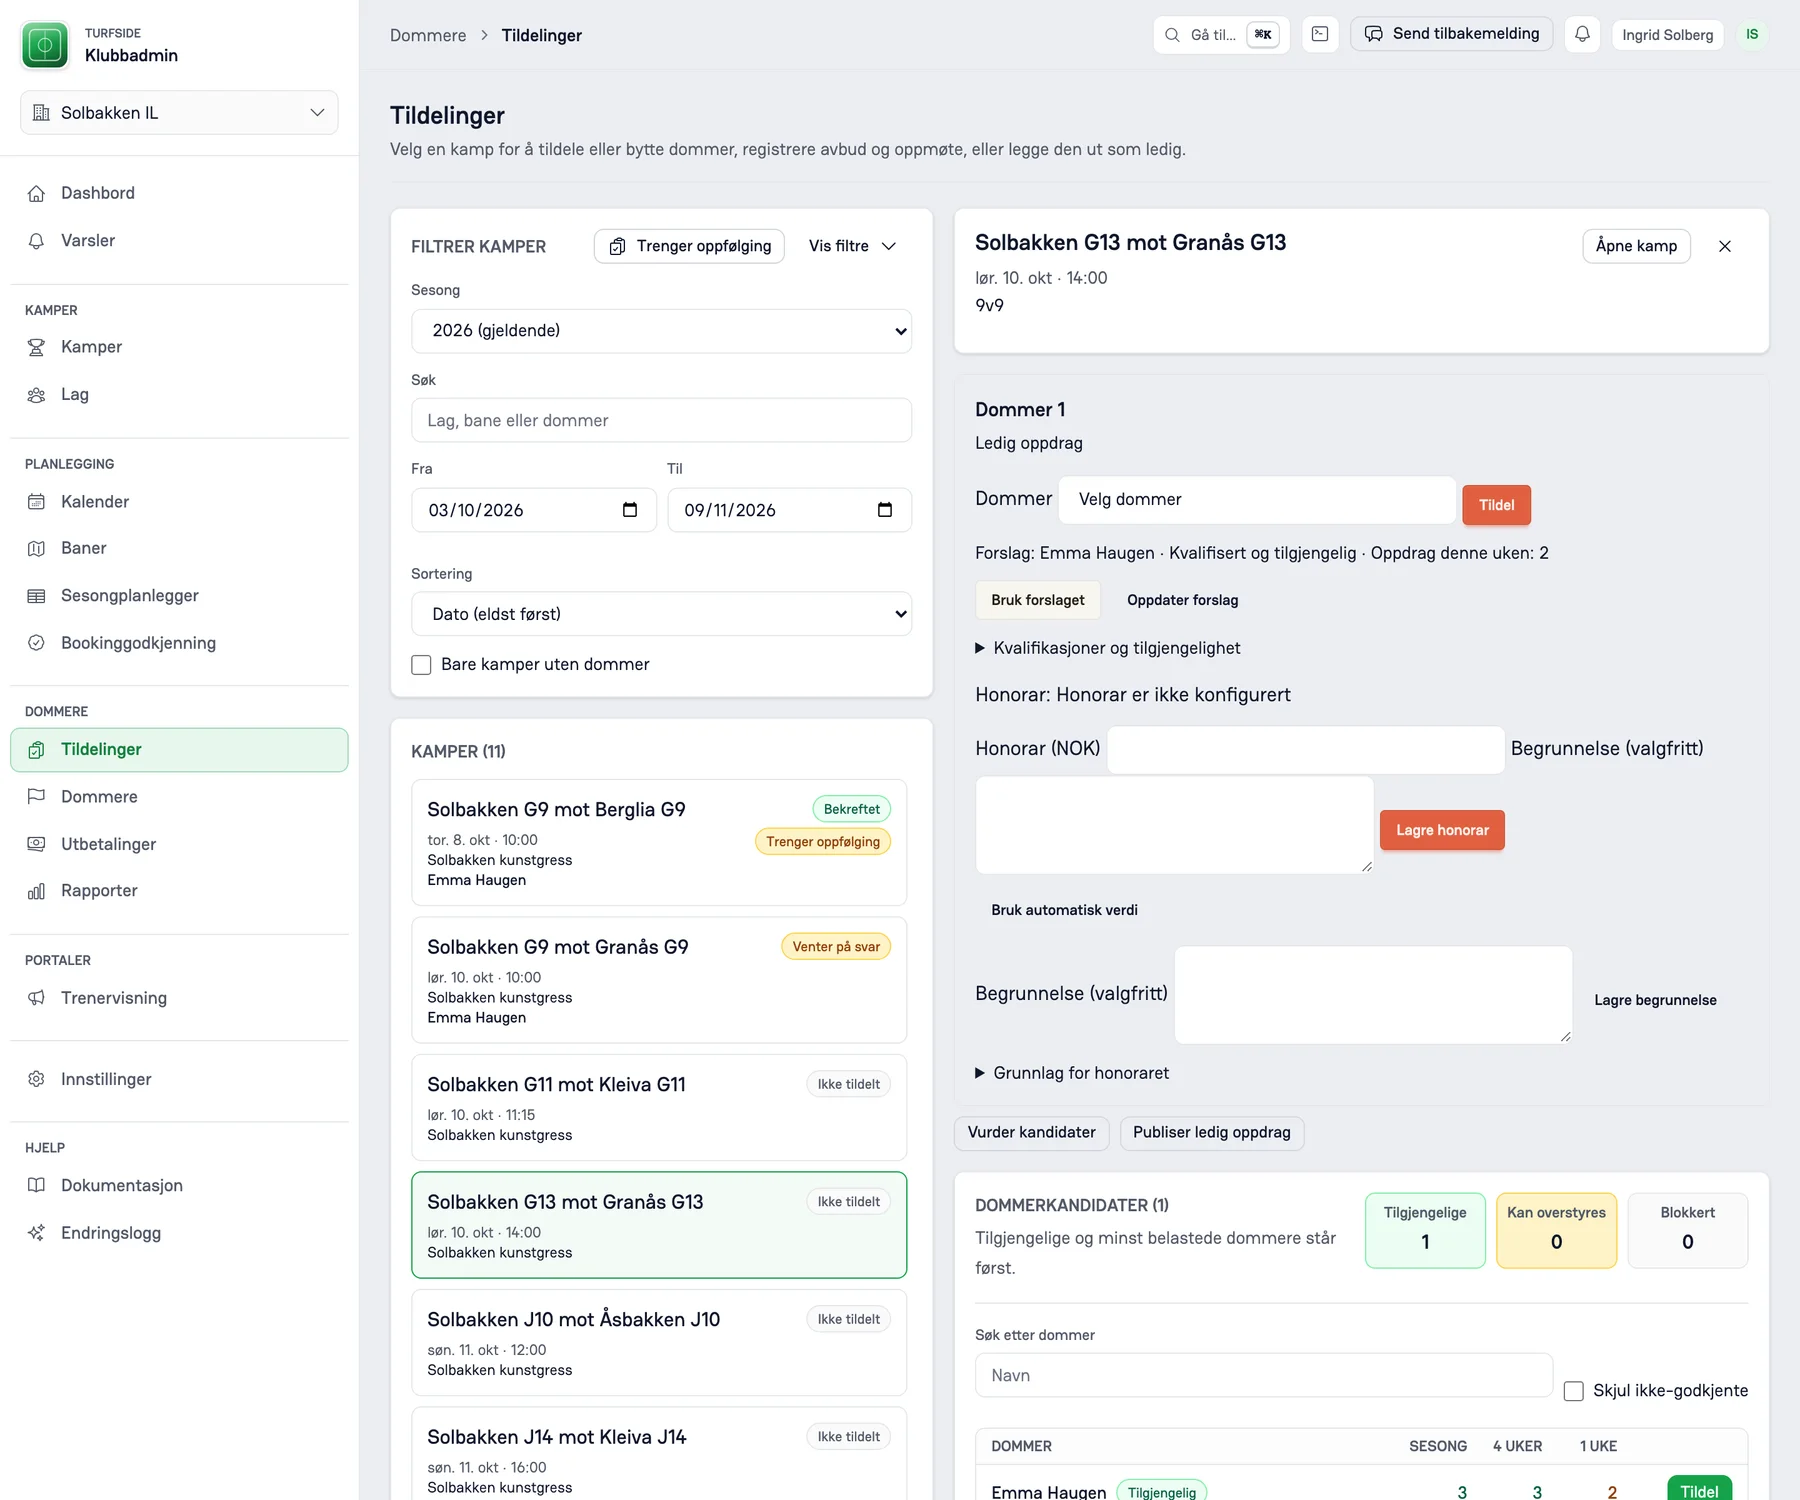The width and height of the screenshot is (1800, 1500).
Task: Expand Vis filtre options
Action: coord(853,246)
